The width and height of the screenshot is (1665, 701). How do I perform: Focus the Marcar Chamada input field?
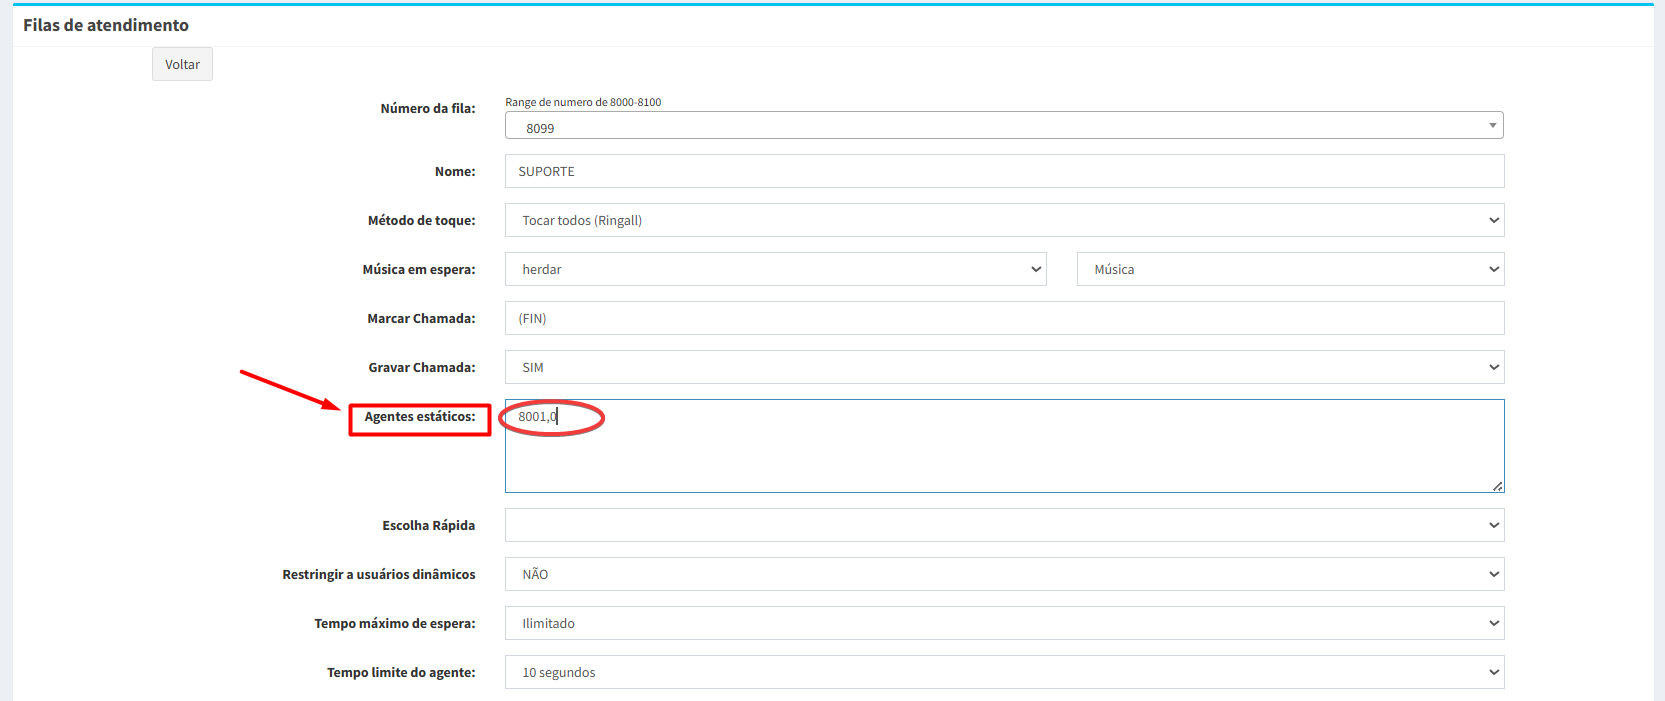[x=1003, y=318]
